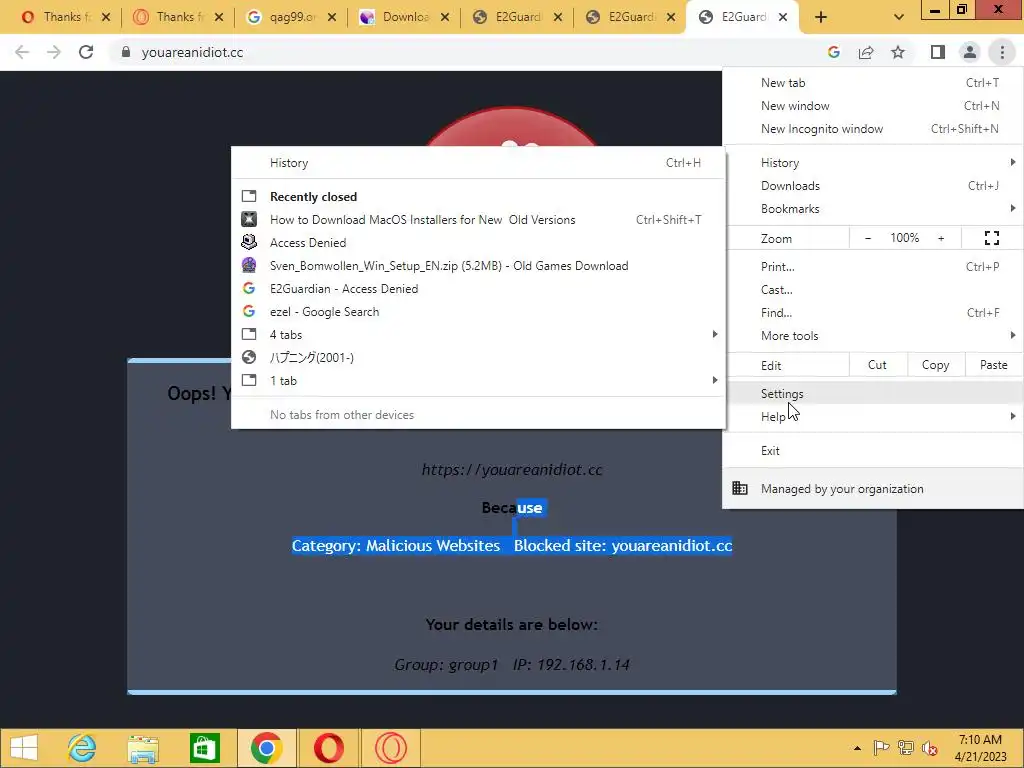Click the muted volume tray icon

929,748
